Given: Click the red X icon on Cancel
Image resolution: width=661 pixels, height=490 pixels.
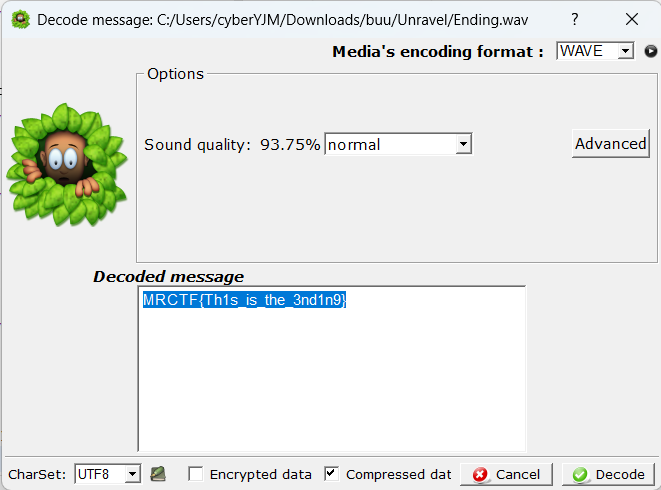Looking at the screenshot, I should click(x=480, y=474).
